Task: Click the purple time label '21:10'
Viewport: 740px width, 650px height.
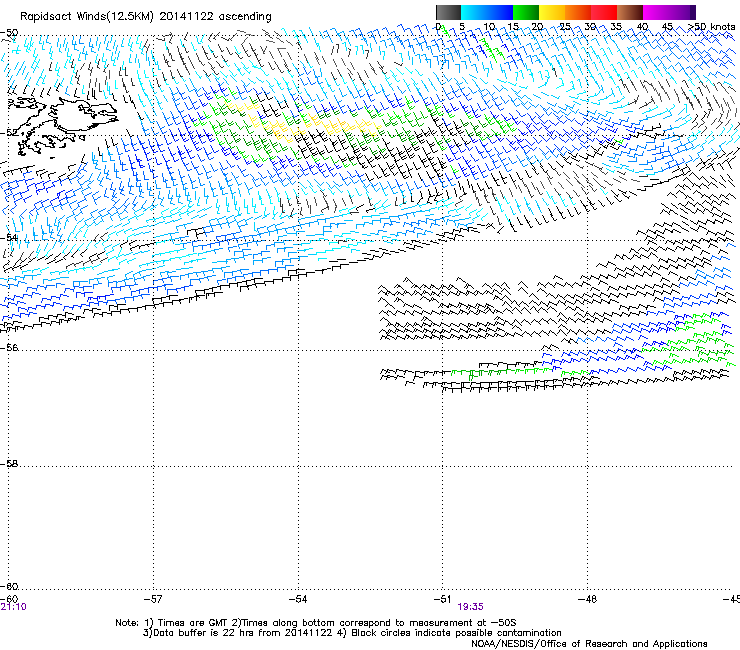Action: coord(14,607)
